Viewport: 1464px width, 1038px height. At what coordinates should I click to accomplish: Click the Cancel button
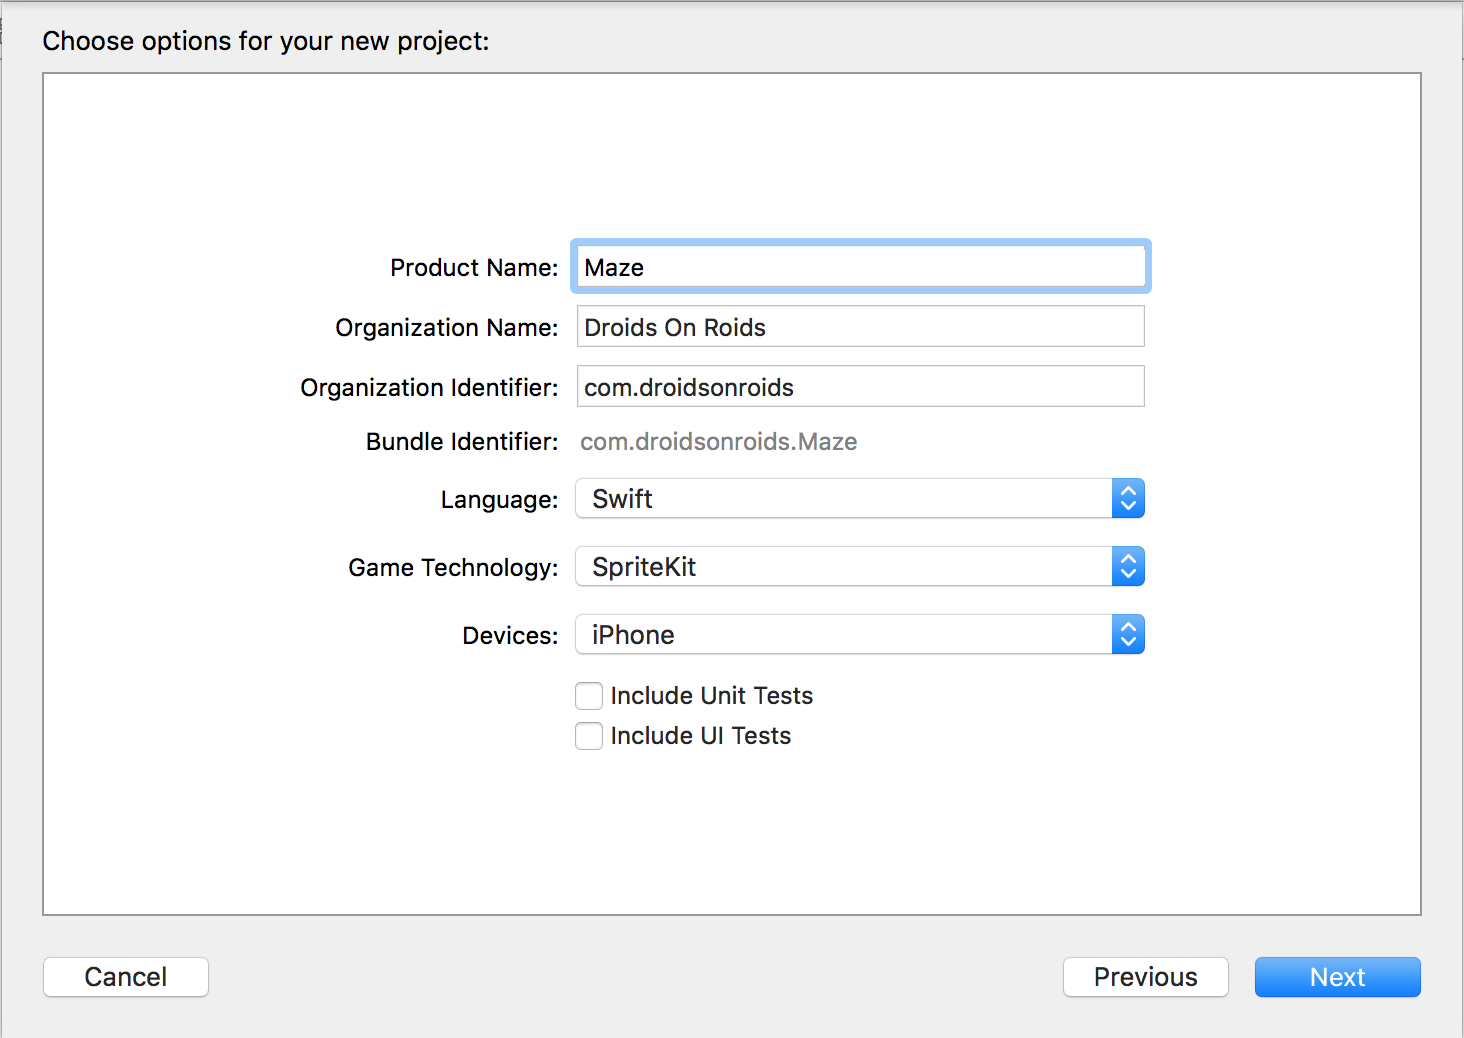point(126,977)
